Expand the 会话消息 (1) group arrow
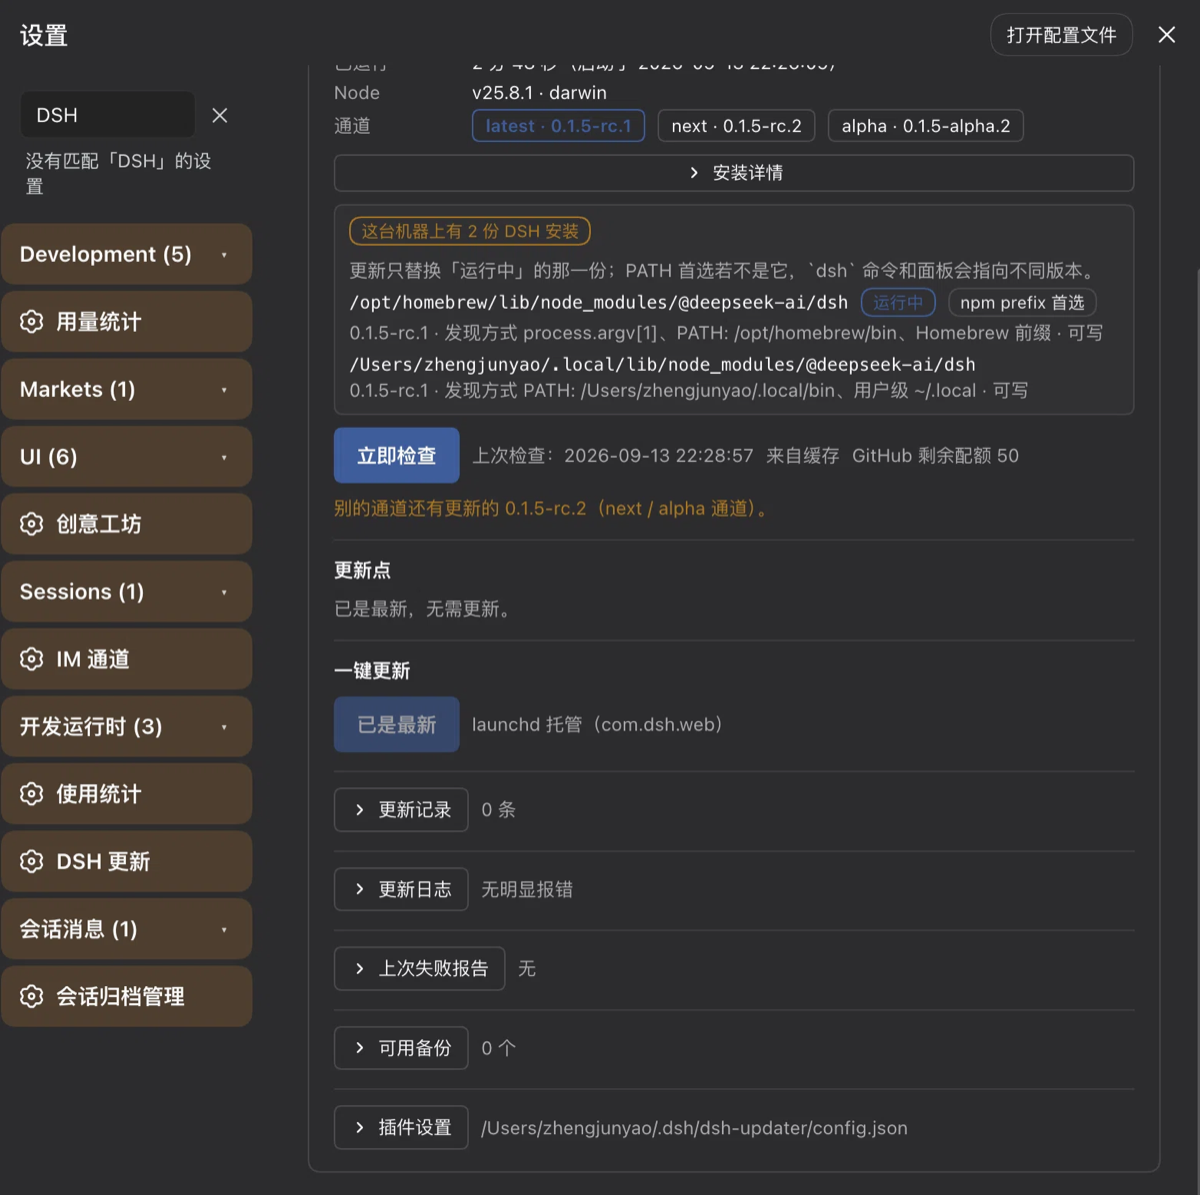 coord(224,929)
